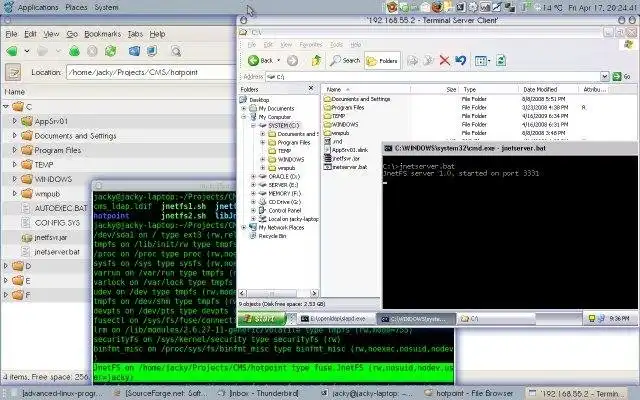Click Copy To icon in Explorer toolbar
The width and height of the screenshot is (640, 400).
428,61
